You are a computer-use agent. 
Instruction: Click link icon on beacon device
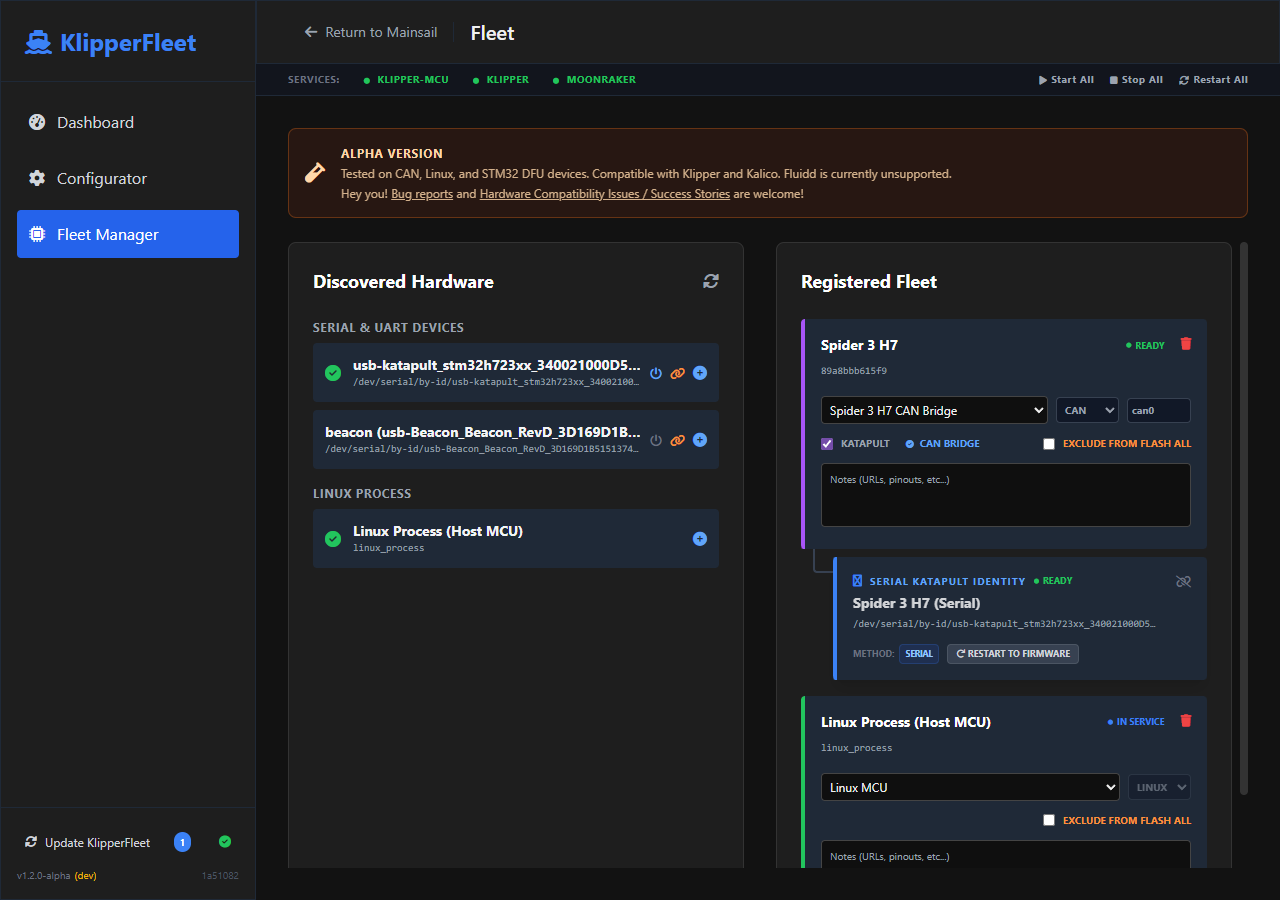(678, 440)
